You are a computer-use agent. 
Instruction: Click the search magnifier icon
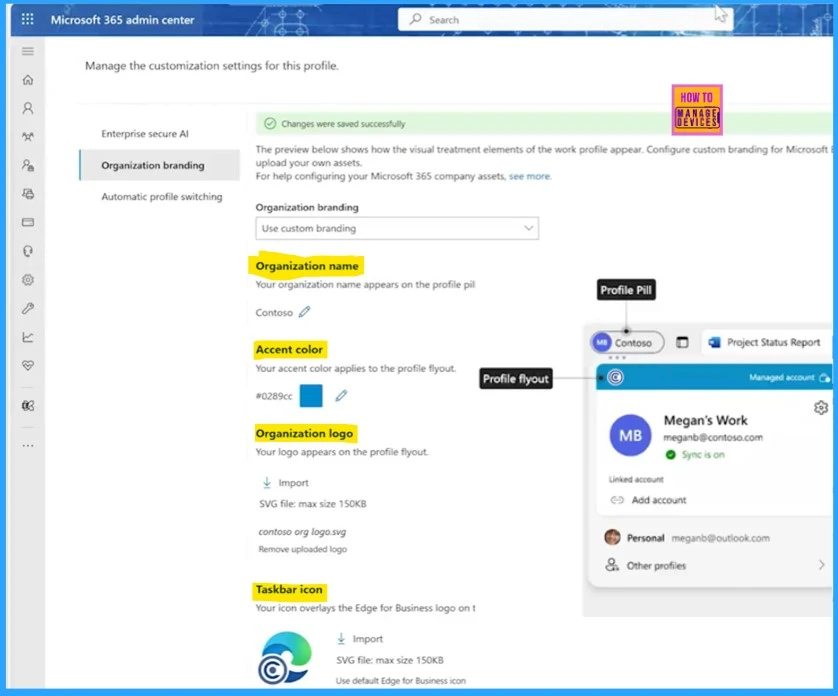coord(415,19)
